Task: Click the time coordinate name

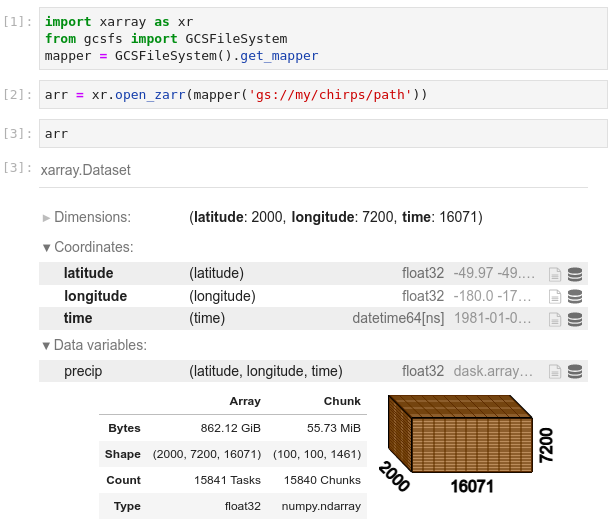Action: point(78,318)
